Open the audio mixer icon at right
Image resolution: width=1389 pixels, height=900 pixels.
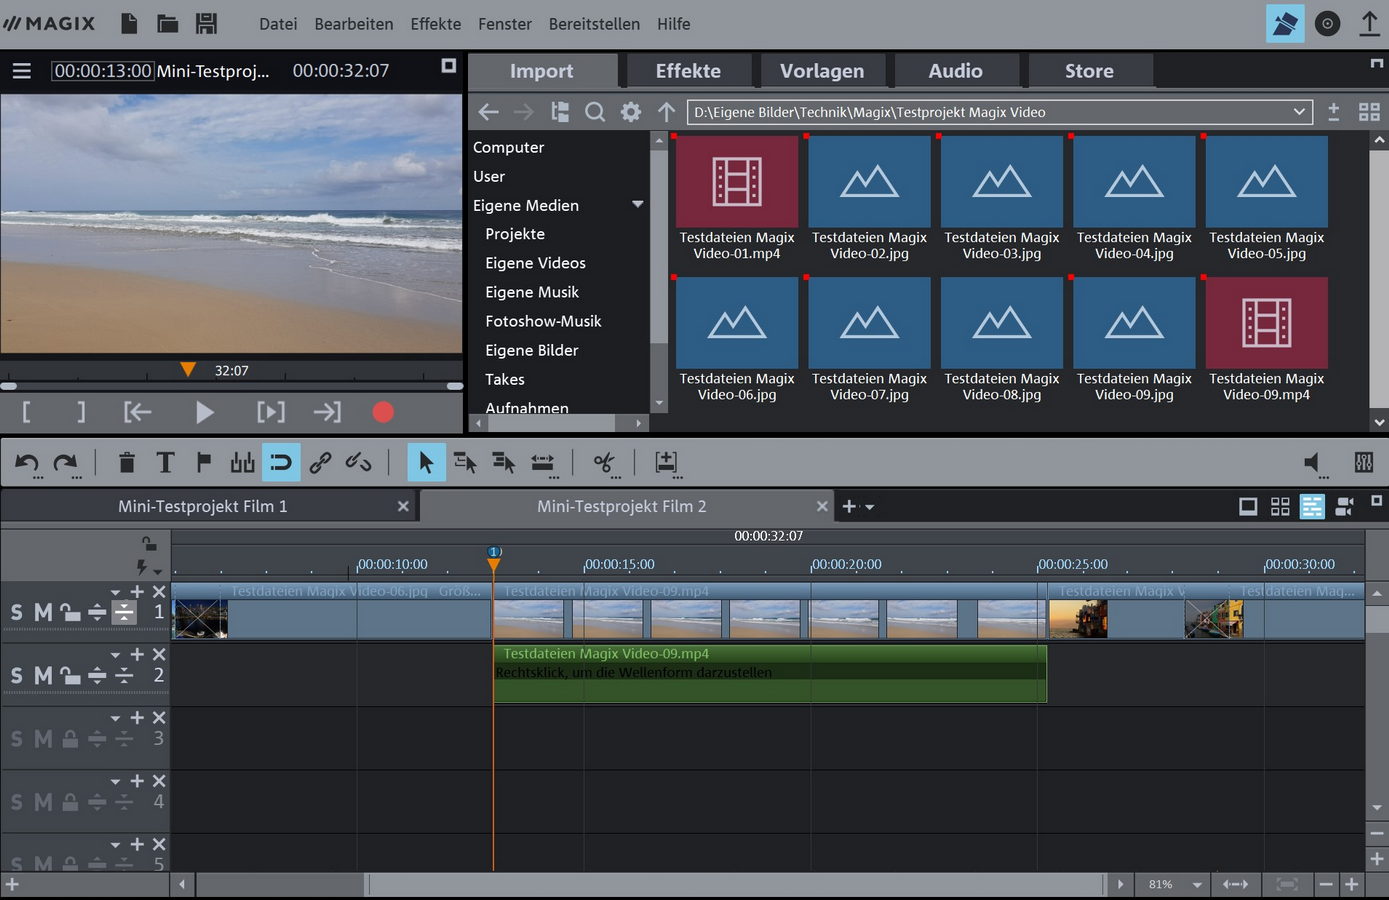click(1364, 462)
